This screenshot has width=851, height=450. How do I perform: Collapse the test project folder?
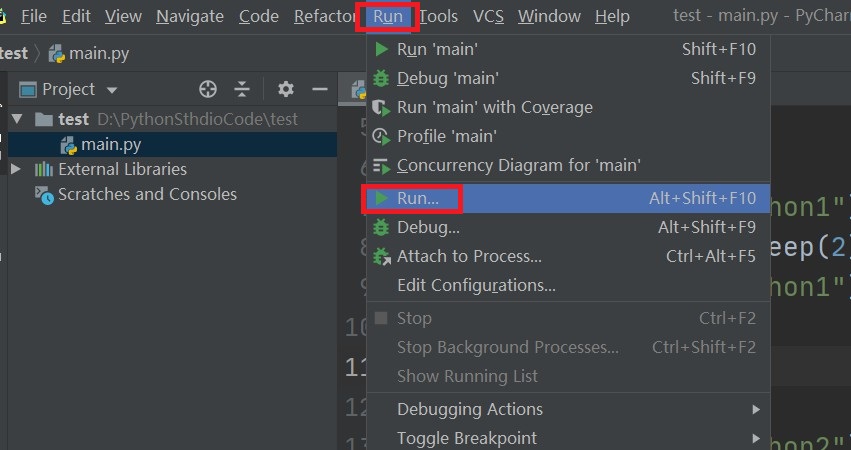point(17,119)
